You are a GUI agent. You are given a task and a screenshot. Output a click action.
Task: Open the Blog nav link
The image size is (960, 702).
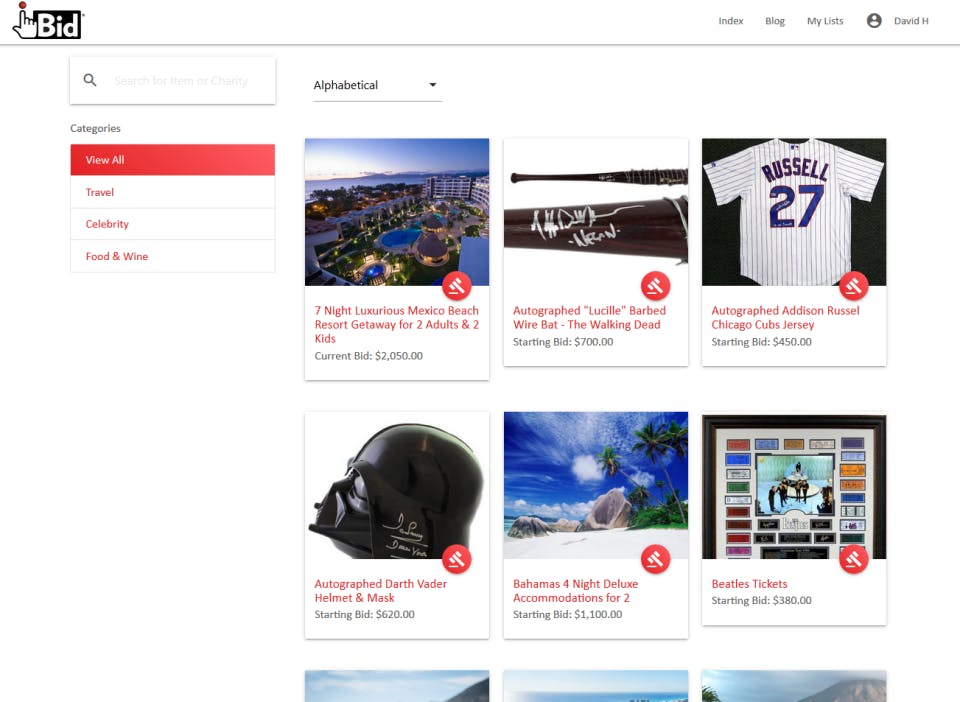774,21
